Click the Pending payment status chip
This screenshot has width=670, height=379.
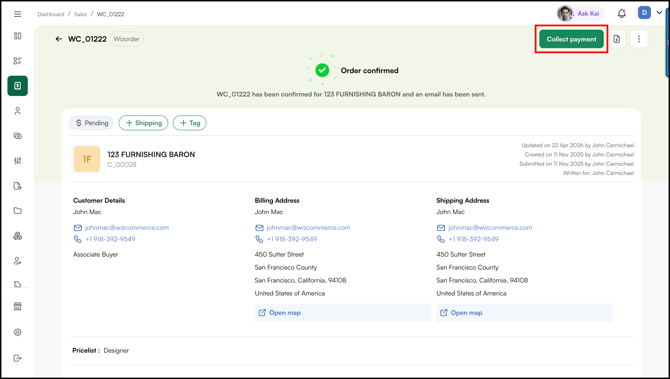pyautogui.click(x=91, y=123)
